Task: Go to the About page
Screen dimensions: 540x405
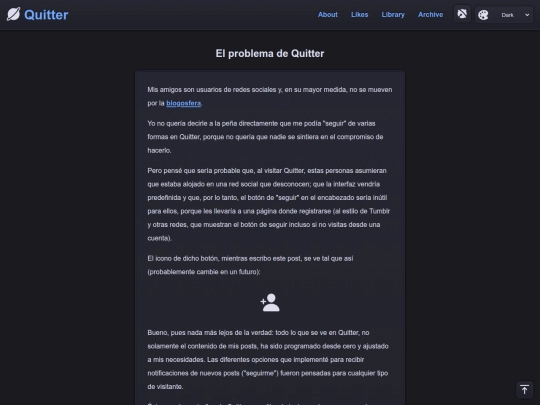Action: [328, 14]
